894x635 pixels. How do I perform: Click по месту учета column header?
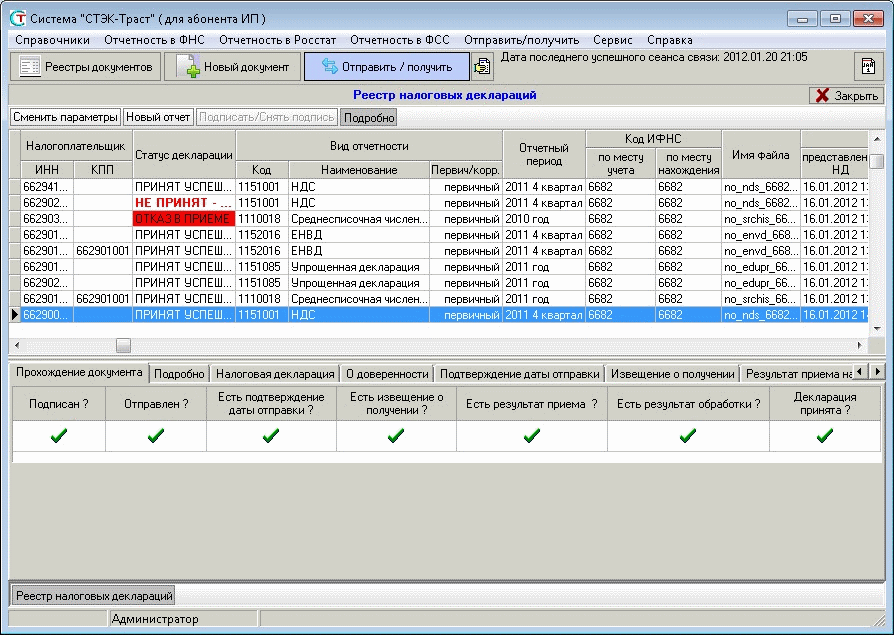coord(620,163)
